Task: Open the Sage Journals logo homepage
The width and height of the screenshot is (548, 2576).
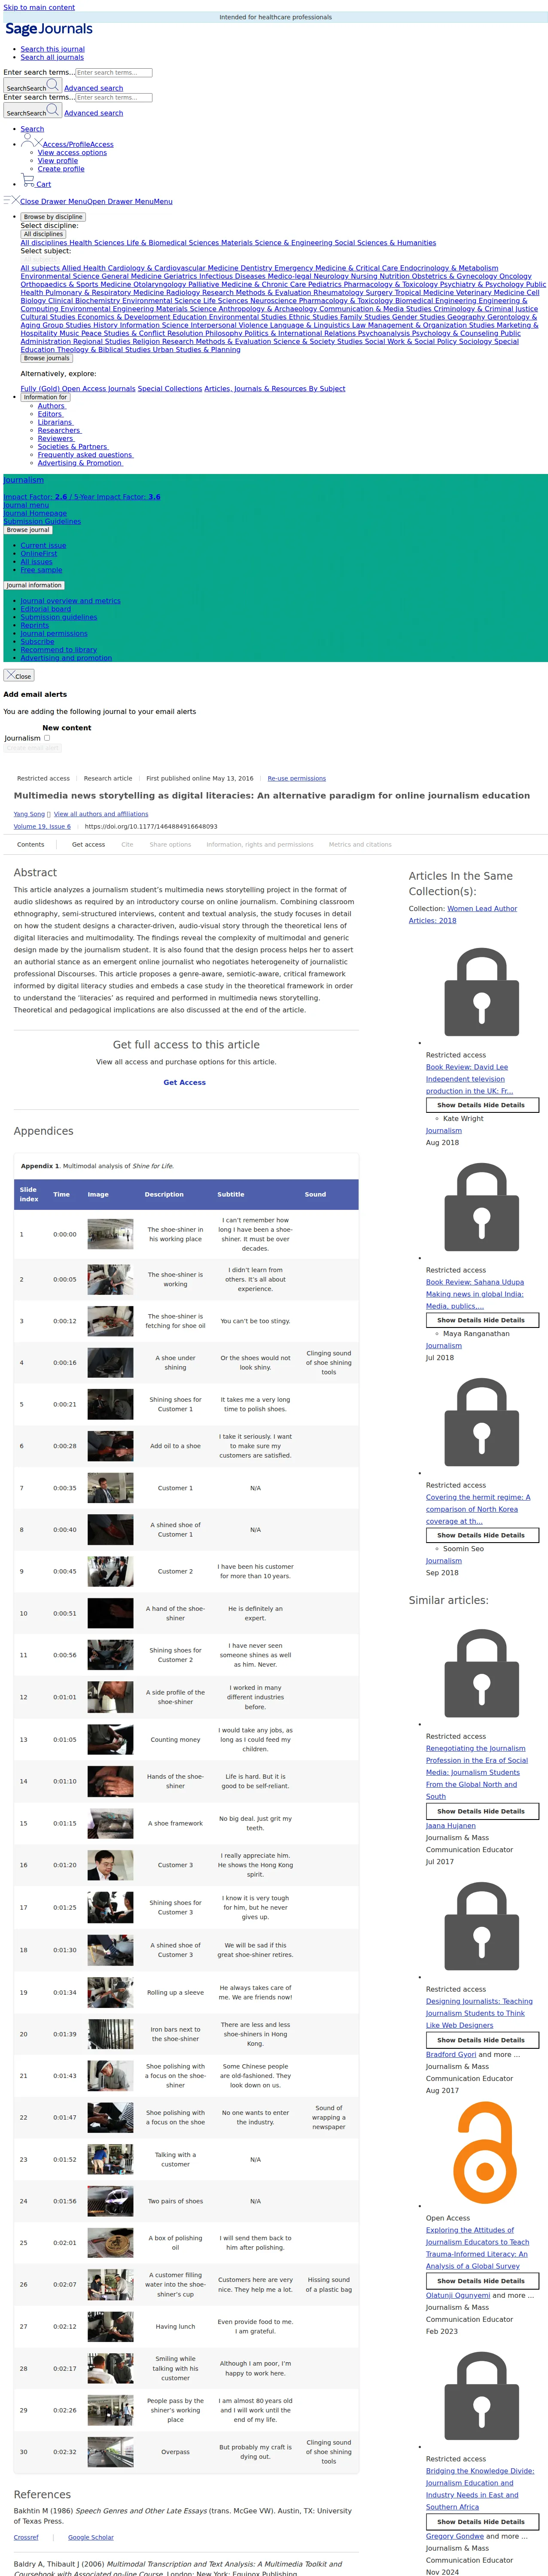Action: [x=49, y=30]
